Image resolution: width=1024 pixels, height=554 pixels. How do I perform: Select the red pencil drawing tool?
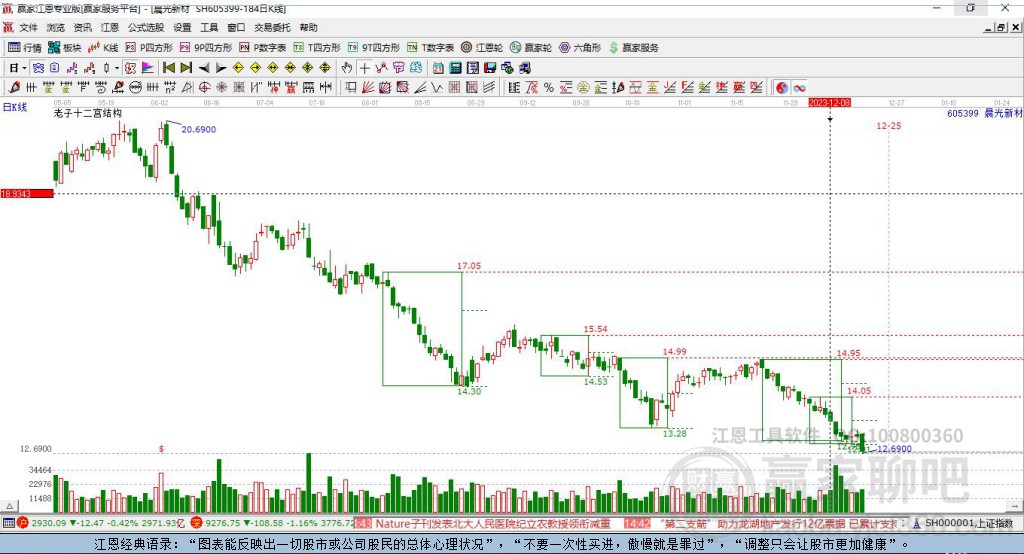[14, 88]
